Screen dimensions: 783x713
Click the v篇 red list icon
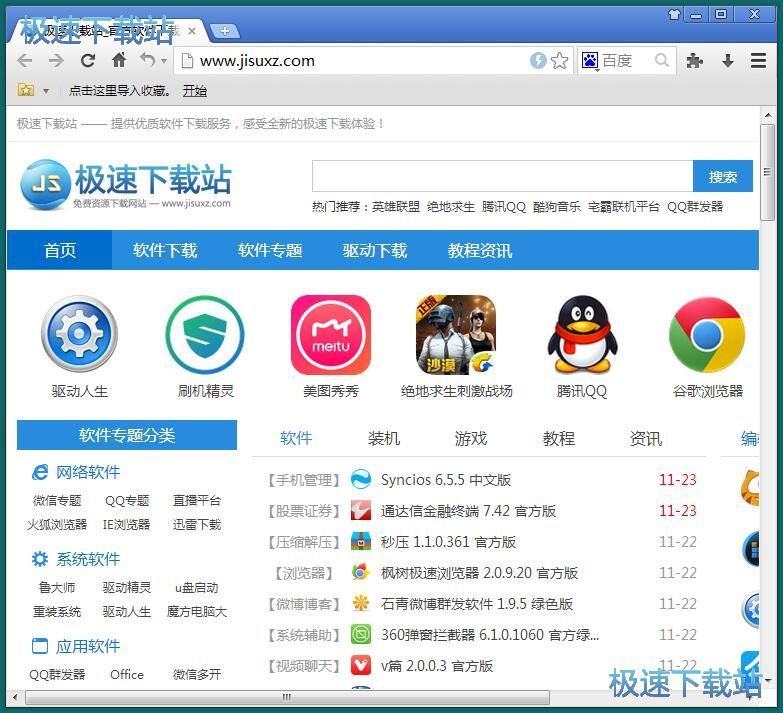click(x=361, y=666)
